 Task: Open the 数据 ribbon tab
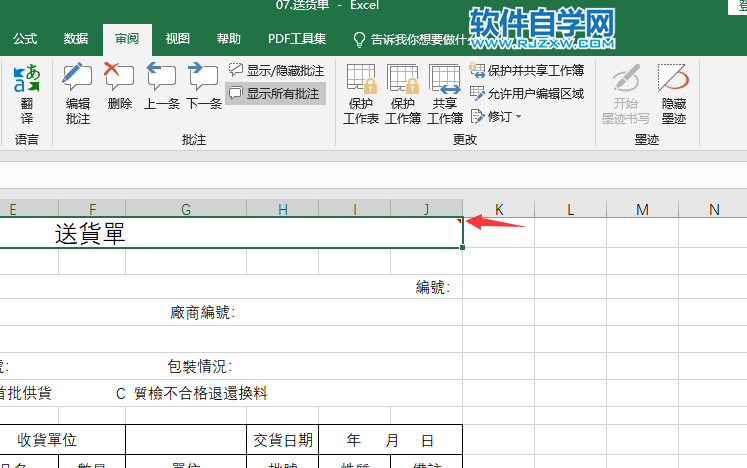[76, 39]
